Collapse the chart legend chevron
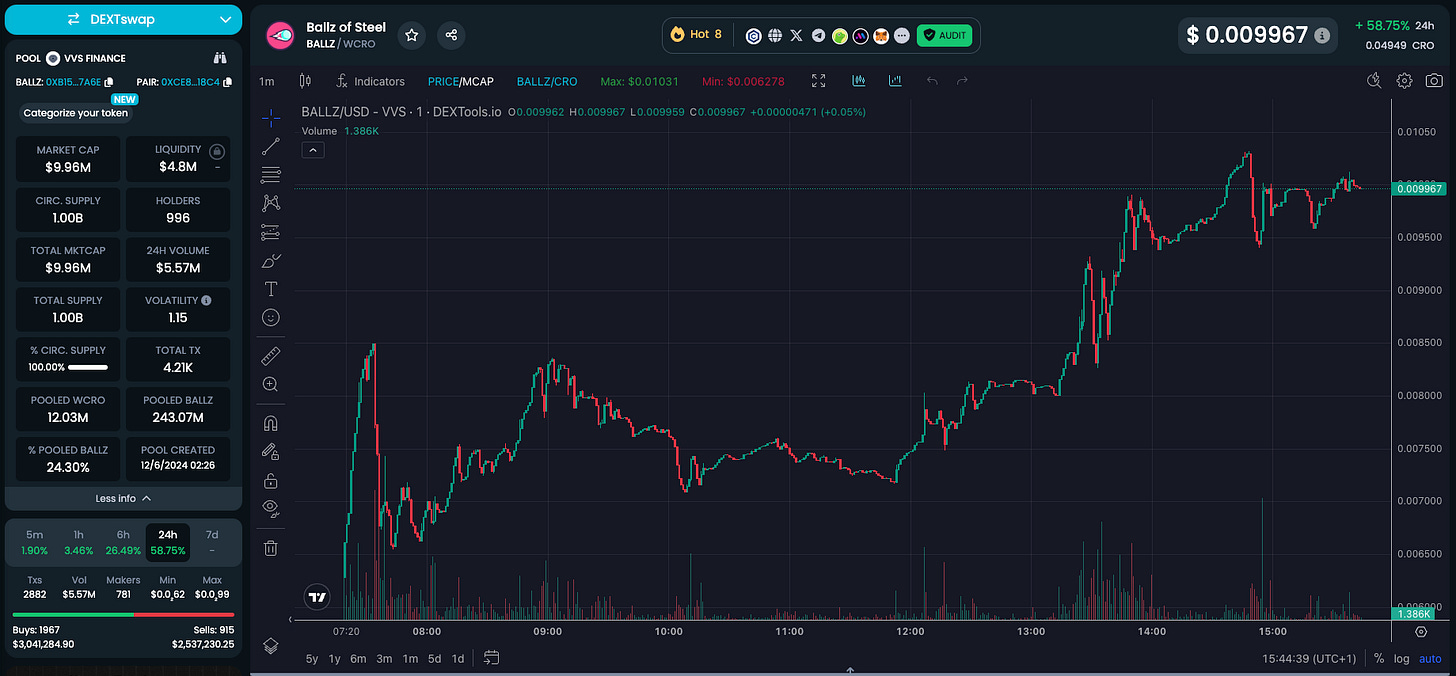1456x676 pixels. click(x=313, y=150)
